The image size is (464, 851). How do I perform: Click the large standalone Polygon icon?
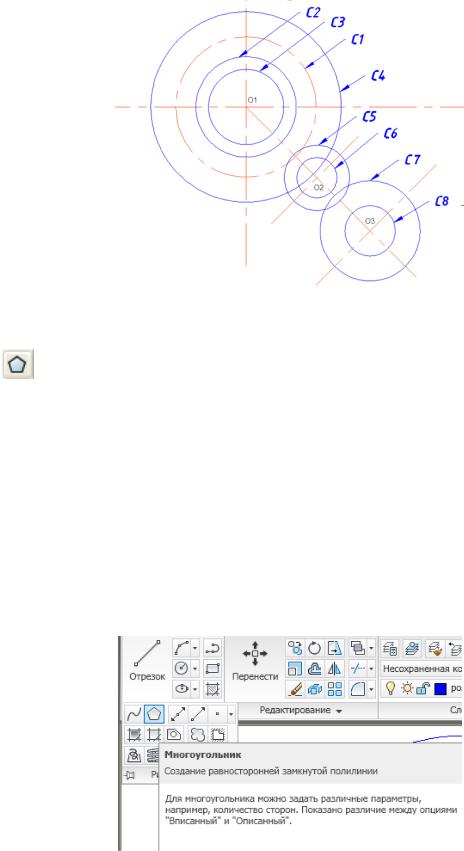(19, 363)
